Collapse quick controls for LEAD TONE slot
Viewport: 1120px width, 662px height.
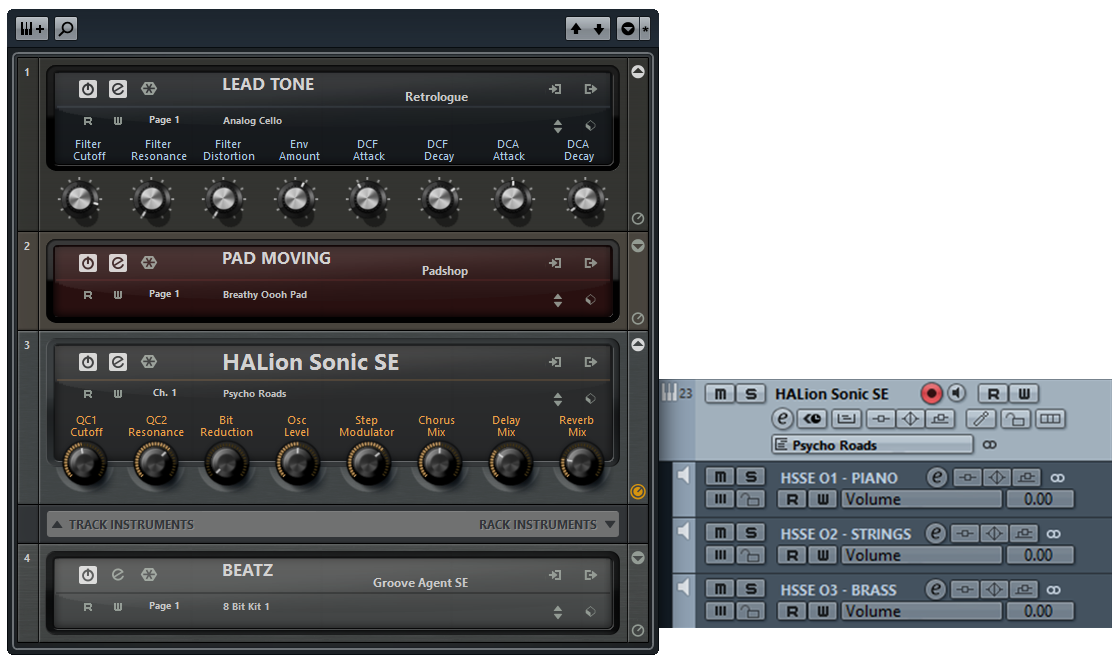tap(638, 71)
